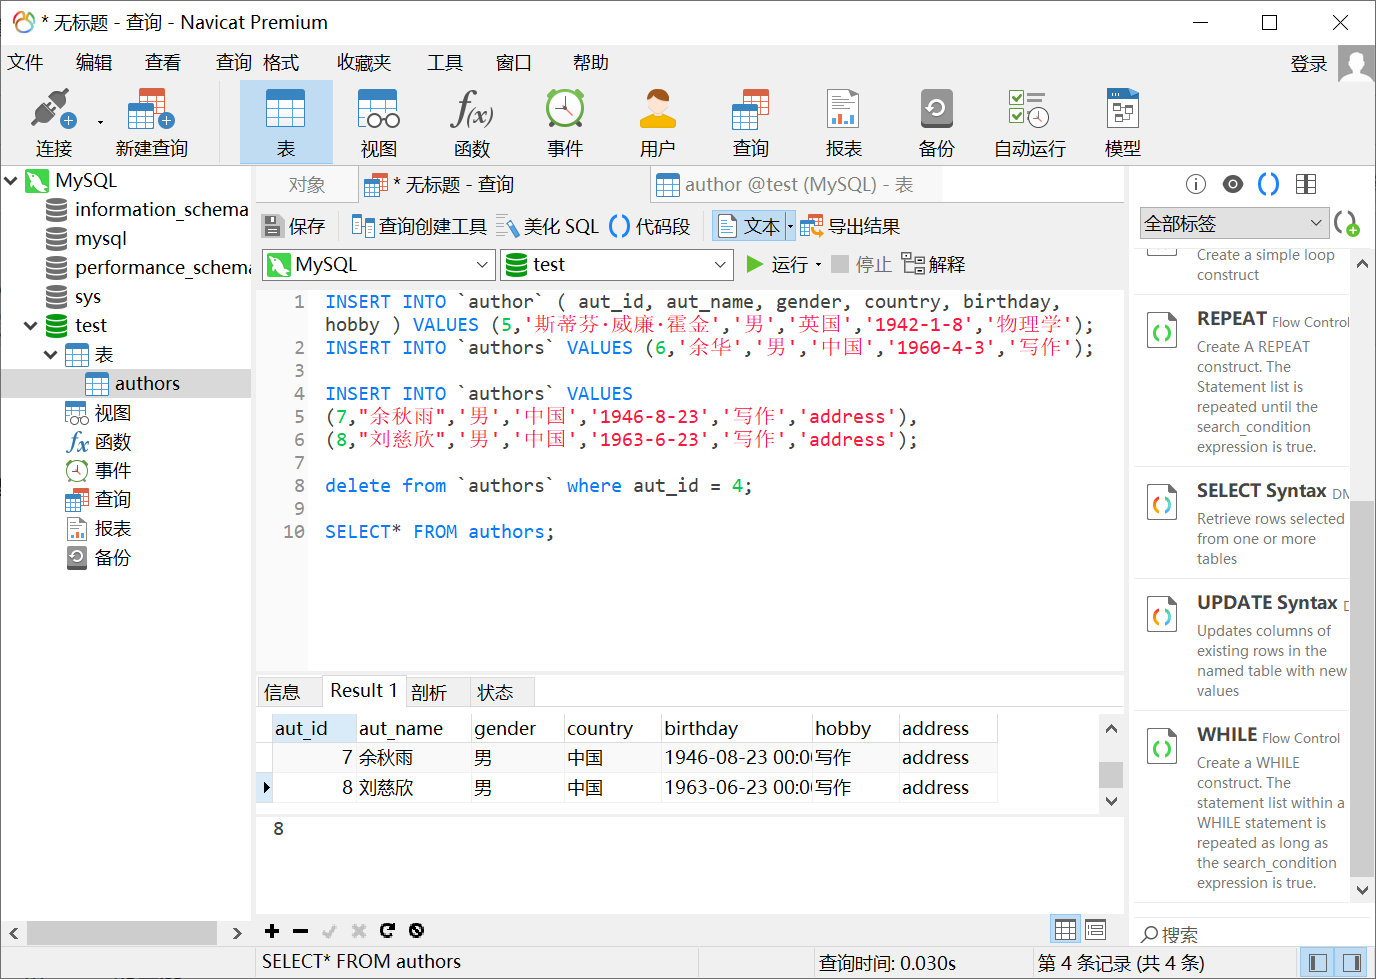The width and height of the screenshot is (1376, 979).
Task: Open the 编辑 menu
Action: click(x=94, y=62)
